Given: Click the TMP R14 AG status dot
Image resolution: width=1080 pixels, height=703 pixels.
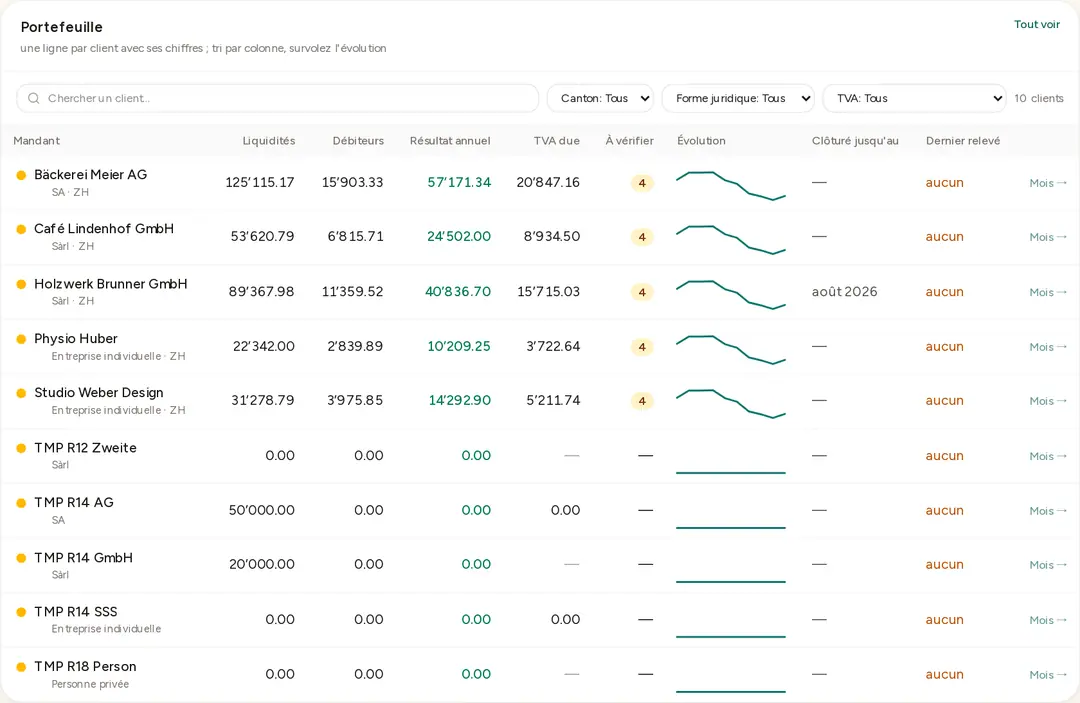Looking at the screenshot, I should tap(21, 503).
